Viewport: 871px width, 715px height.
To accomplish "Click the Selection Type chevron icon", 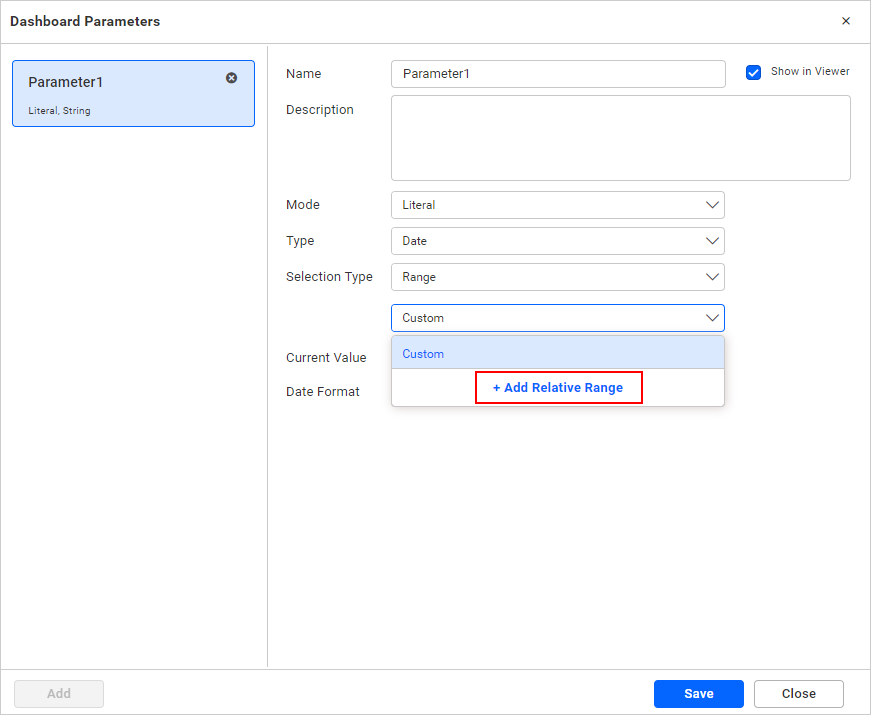I will (x=712, y=276).
